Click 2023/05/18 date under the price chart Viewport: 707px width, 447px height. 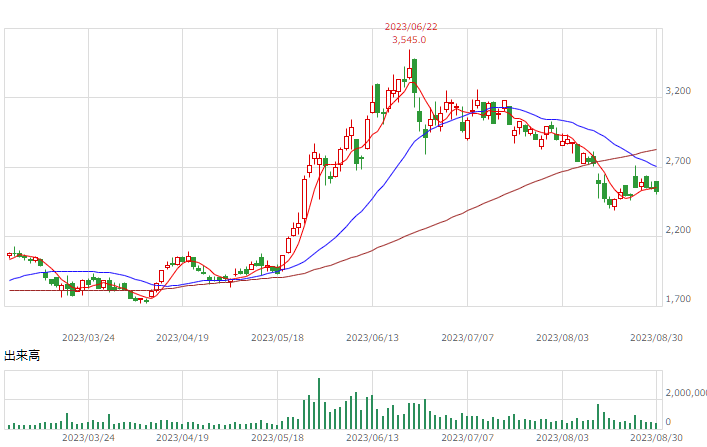(277, 337)
